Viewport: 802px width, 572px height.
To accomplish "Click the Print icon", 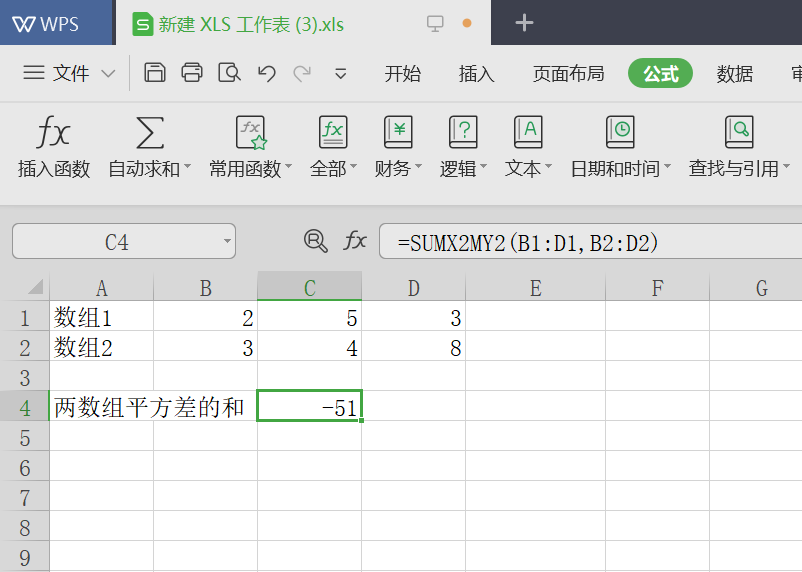I will point(192,73).
